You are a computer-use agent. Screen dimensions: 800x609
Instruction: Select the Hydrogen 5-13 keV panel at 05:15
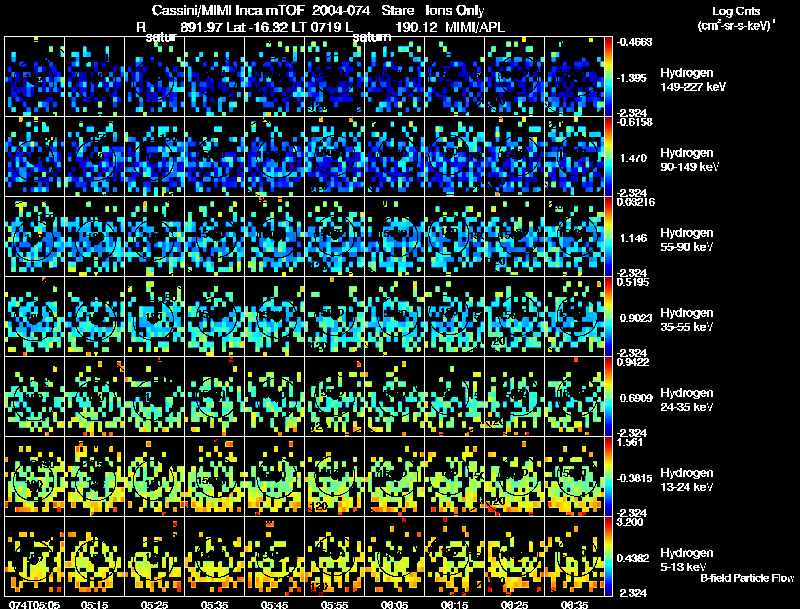(x=94, y=556)
